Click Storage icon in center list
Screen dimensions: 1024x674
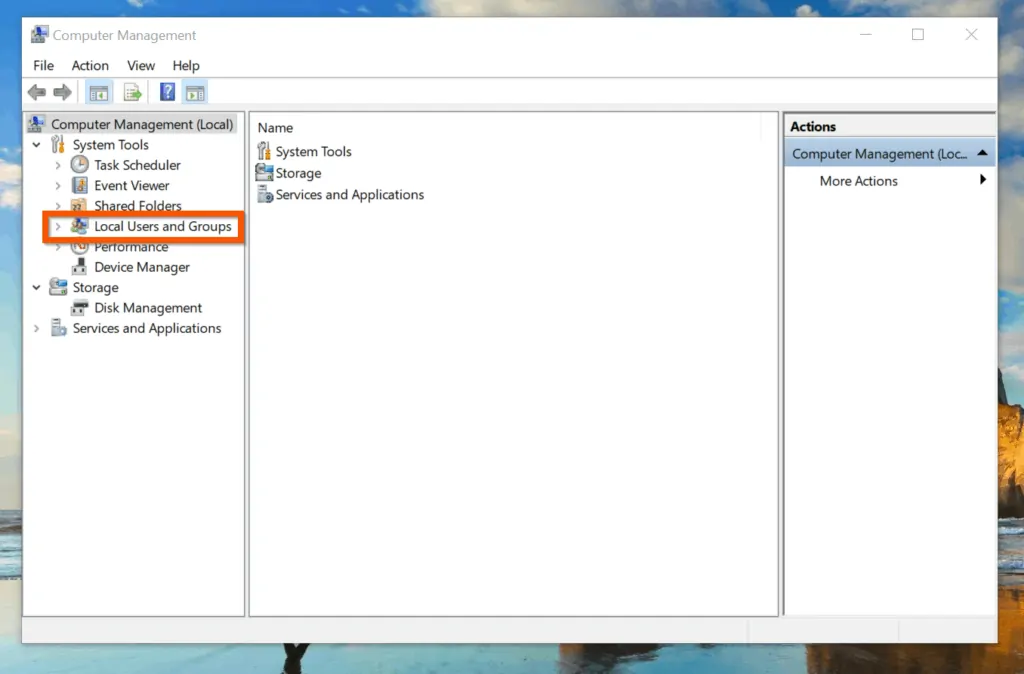click(x=264, y=172)
